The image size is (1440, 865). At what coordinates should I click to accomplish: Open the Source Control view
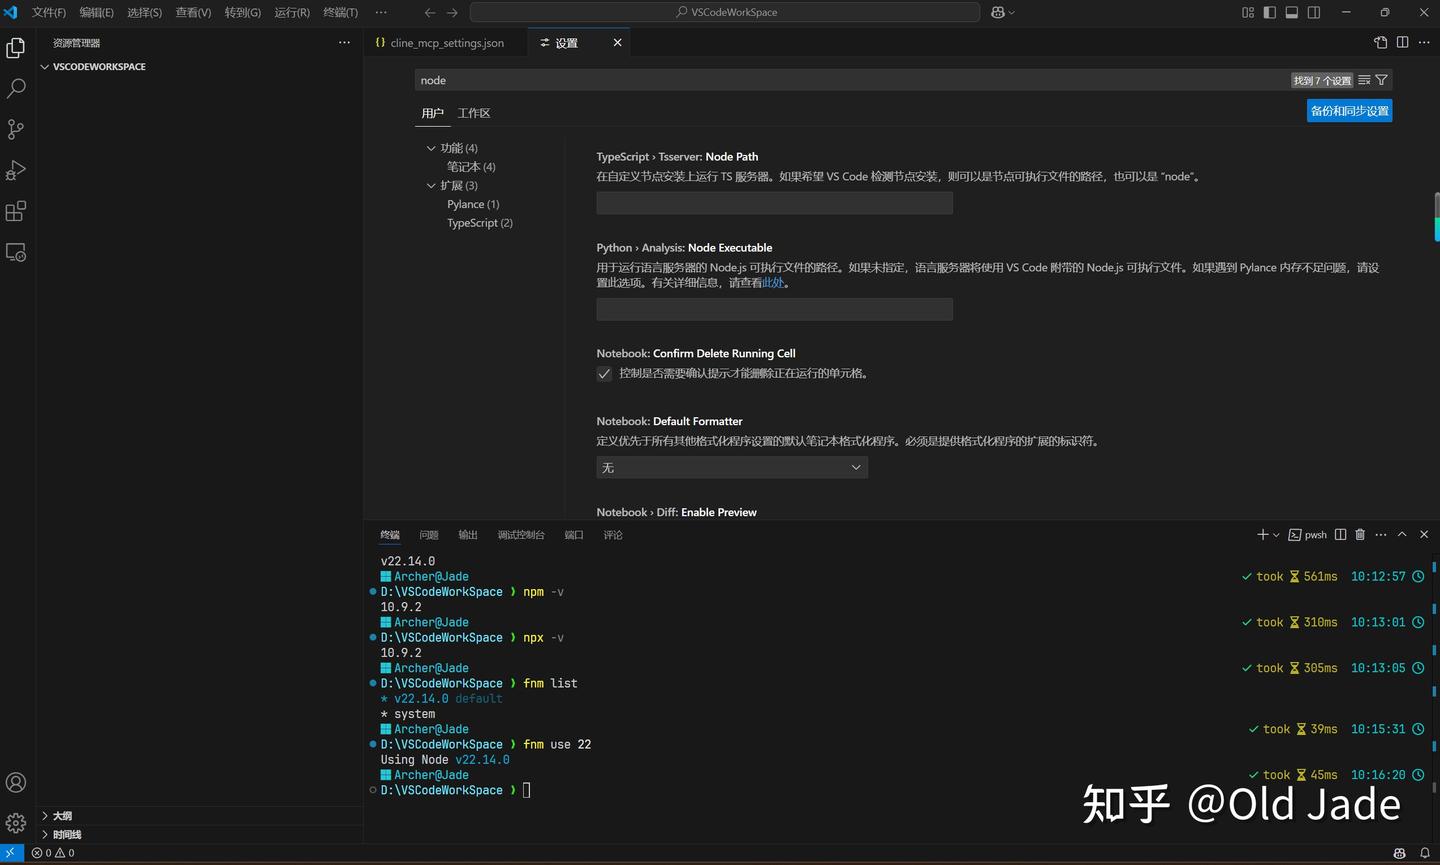pos(15,129)
